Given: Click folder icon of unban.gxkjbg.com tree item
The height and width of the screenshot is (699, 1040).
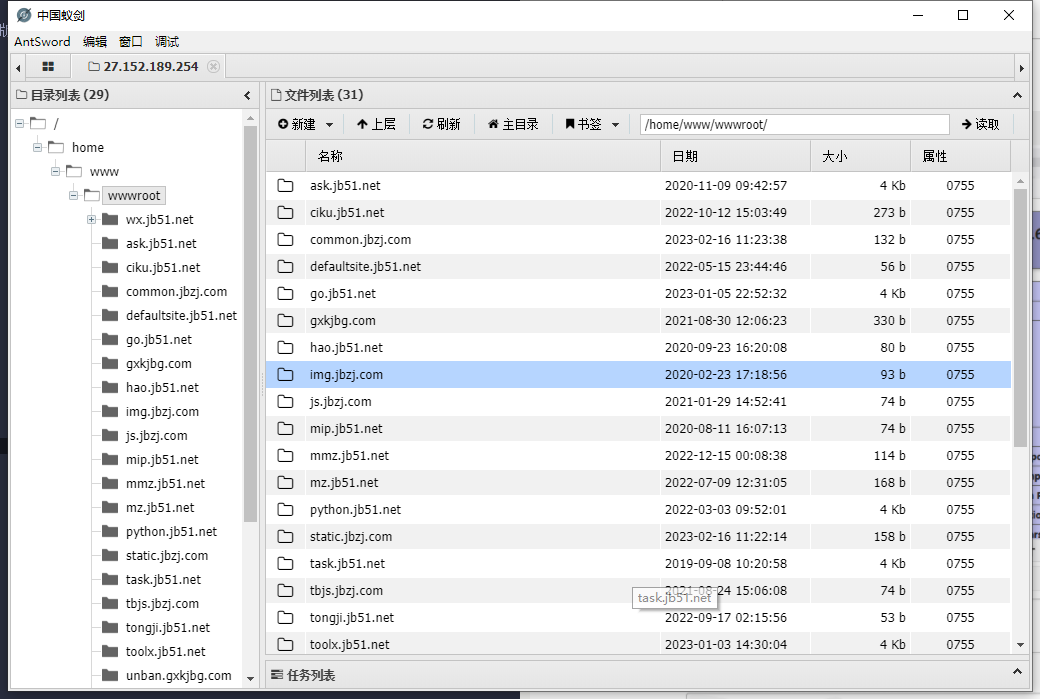Looking at the screenshot, I should click(110, 675).
